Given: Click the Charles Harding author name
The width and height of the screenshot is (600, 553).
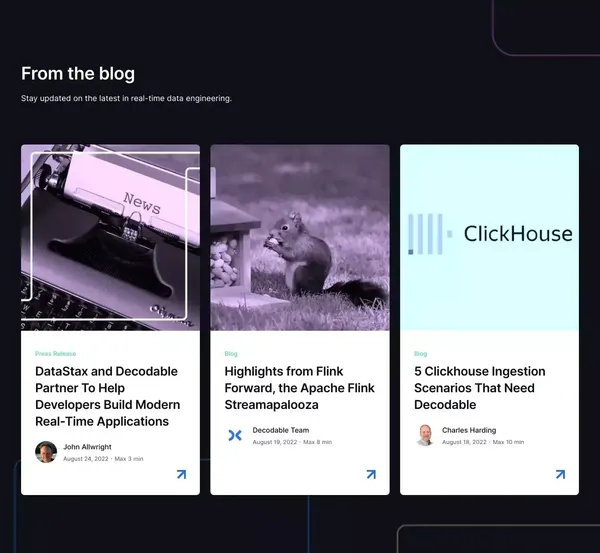Looking at the screenshot, I should [469, 430].
